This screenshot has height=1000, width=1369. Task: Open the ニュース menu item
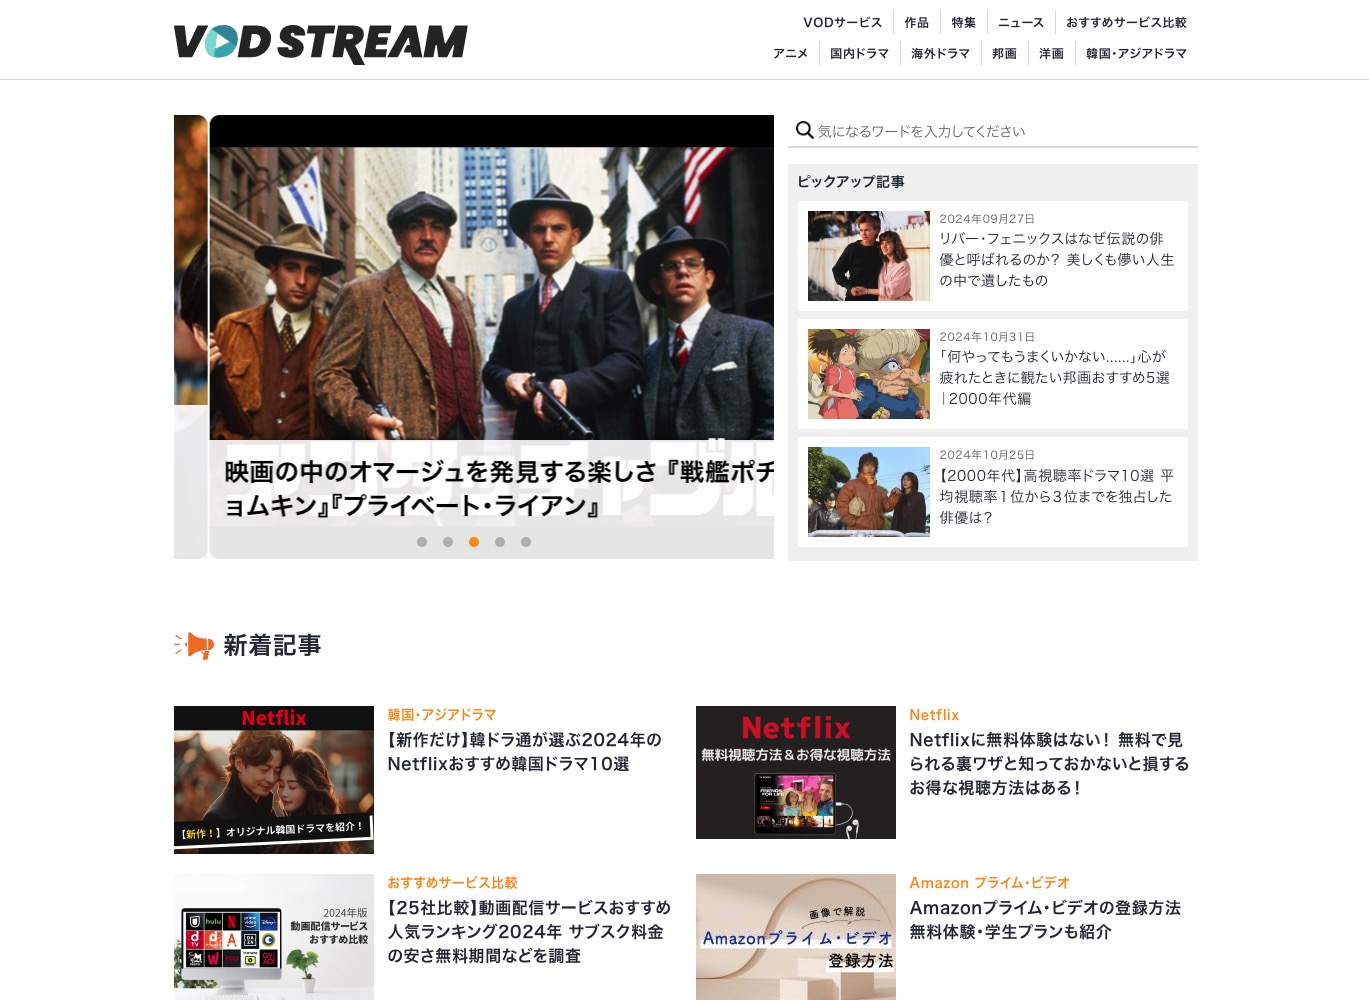coord(1020,22)
